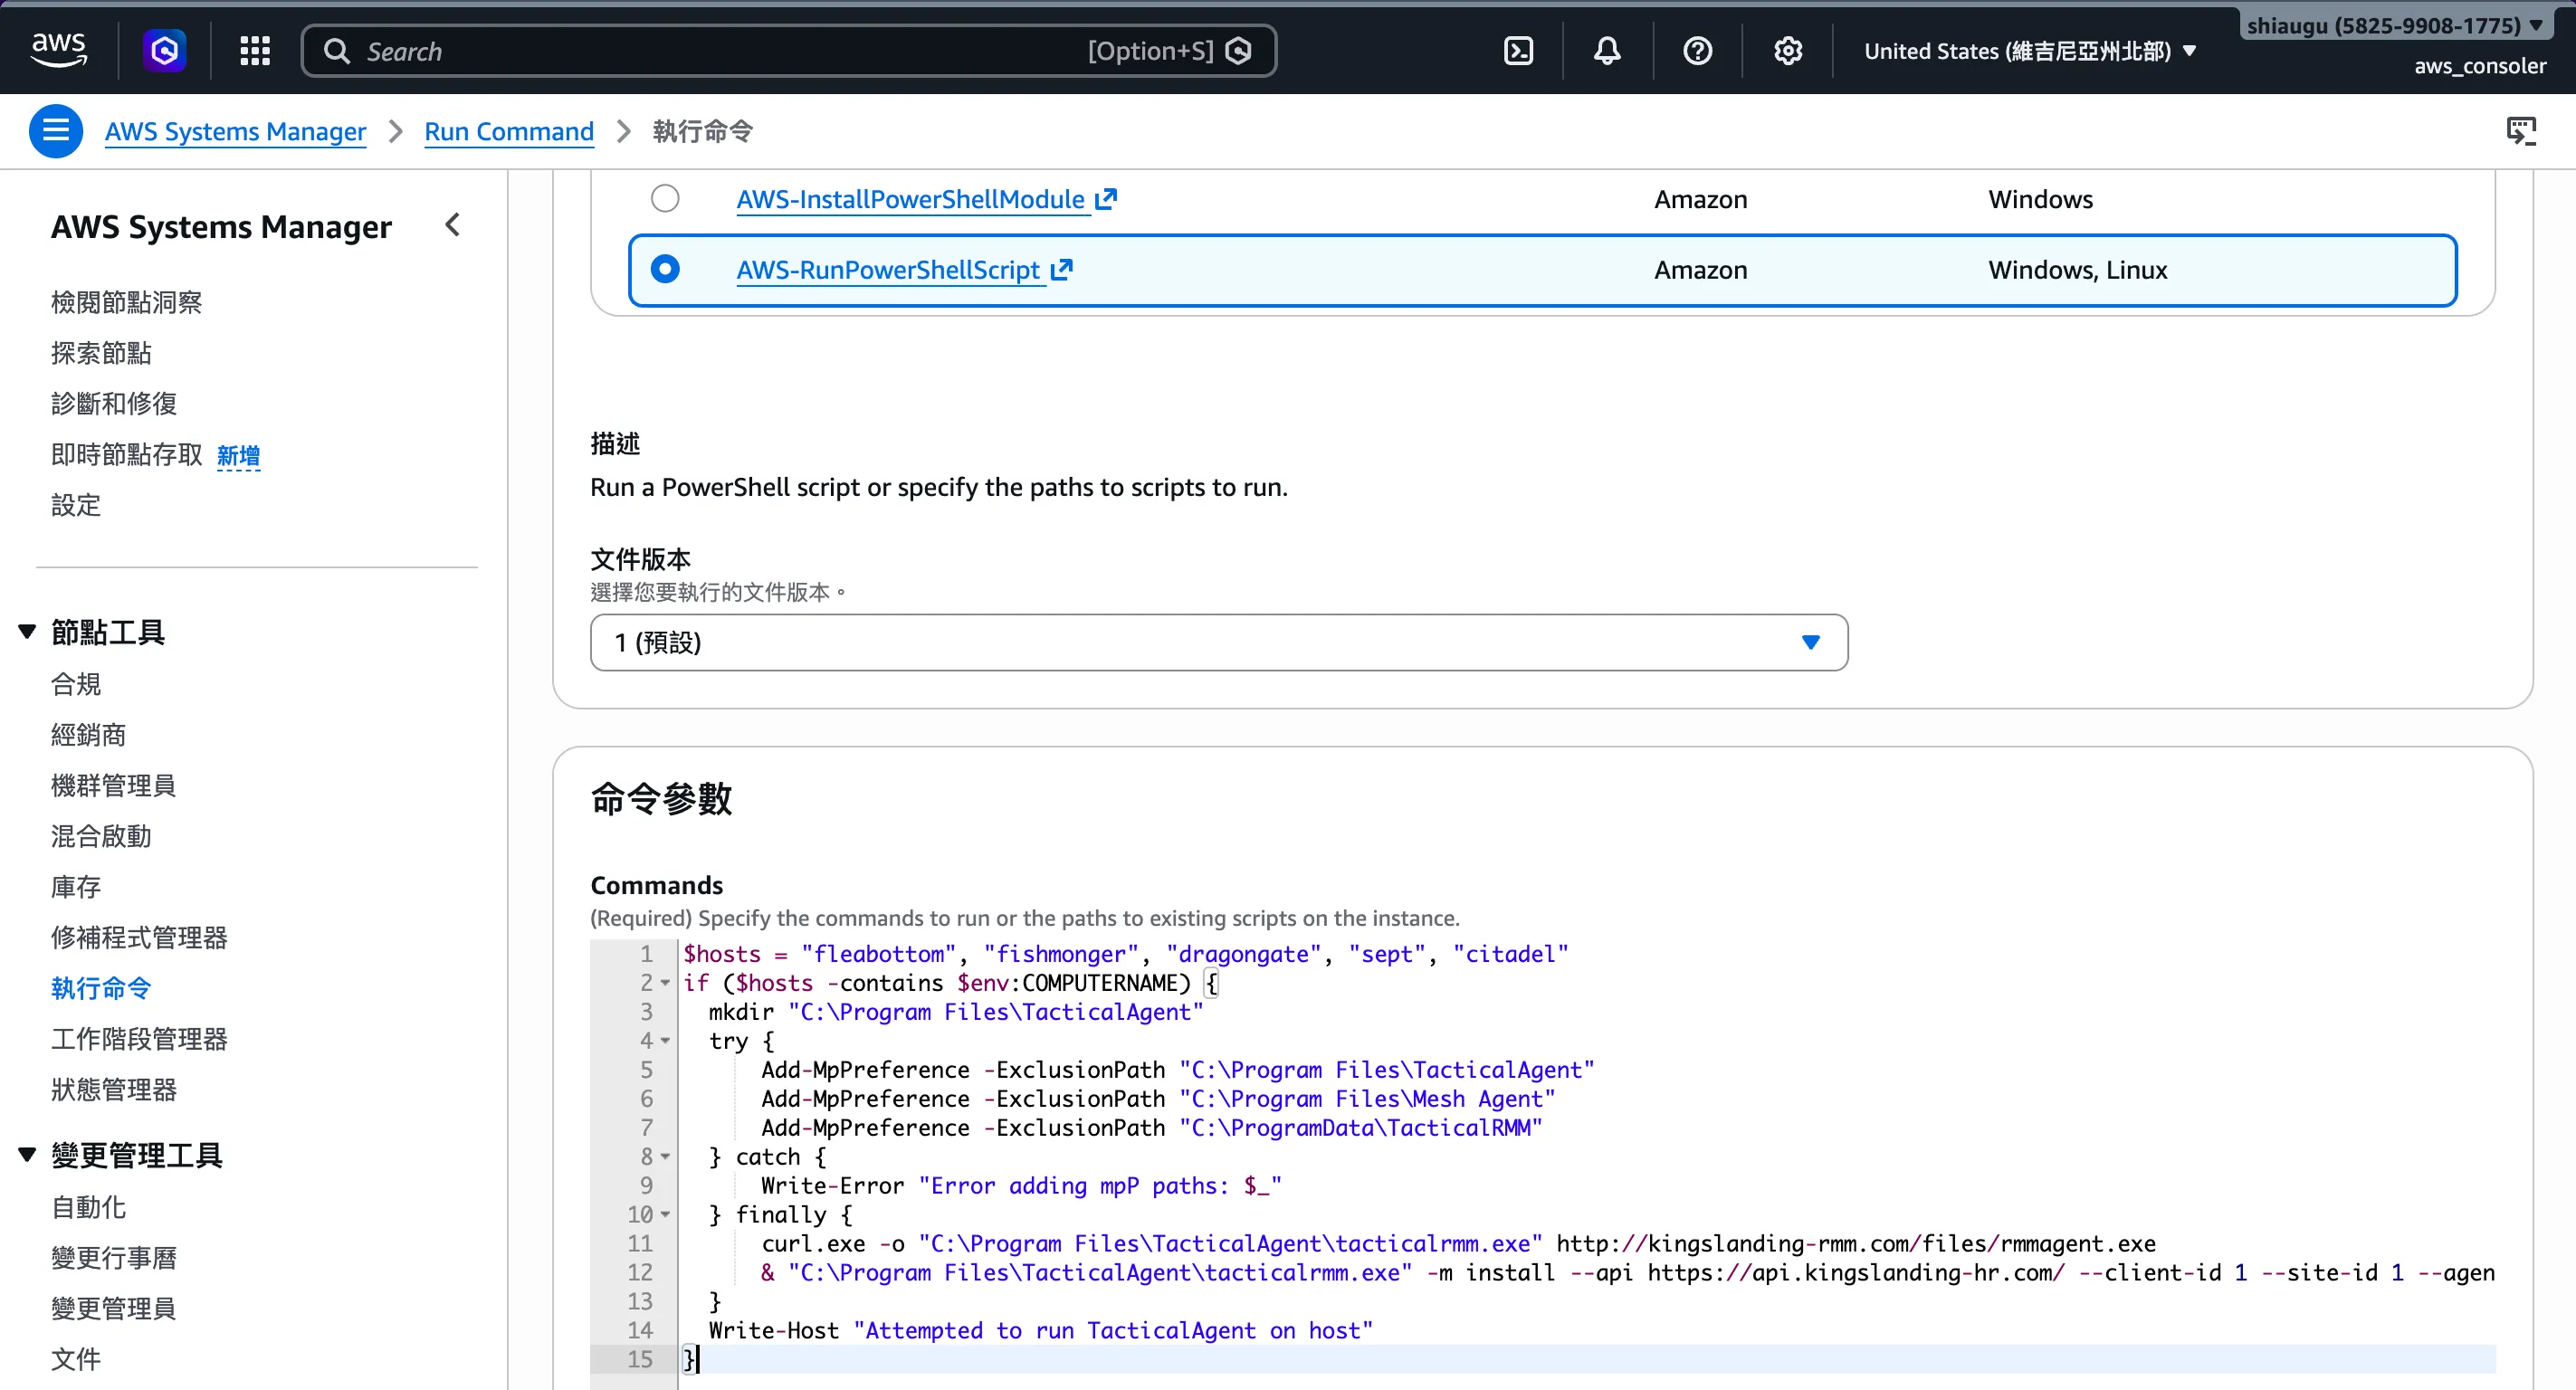Viewport: 2576px width, 1390px height.
Task: Select the AWS-InstallPowerShellModule radio button
Action: [665, 199]
